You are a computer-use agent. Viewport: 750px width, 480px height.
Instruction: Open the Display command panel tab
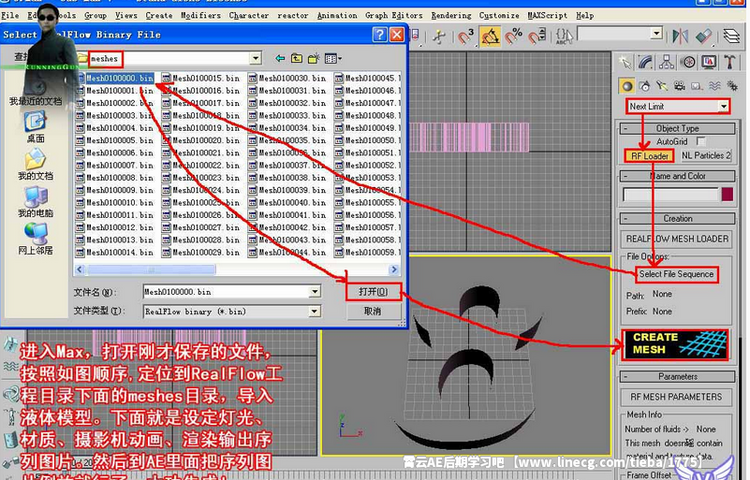click(x=709, y=62)
